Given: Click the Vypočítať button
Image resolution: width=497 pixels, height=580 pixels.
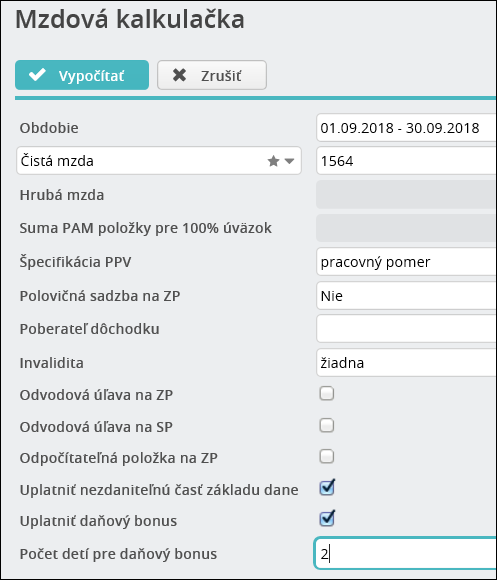Looking at the screenshot, I should [x=82, y=75].
